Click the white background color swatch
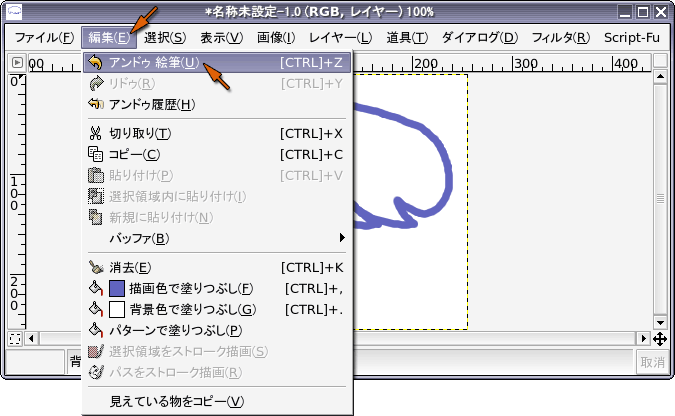This screenshot has width=675, height=416. pyautogui.click(x=117, y=309)
